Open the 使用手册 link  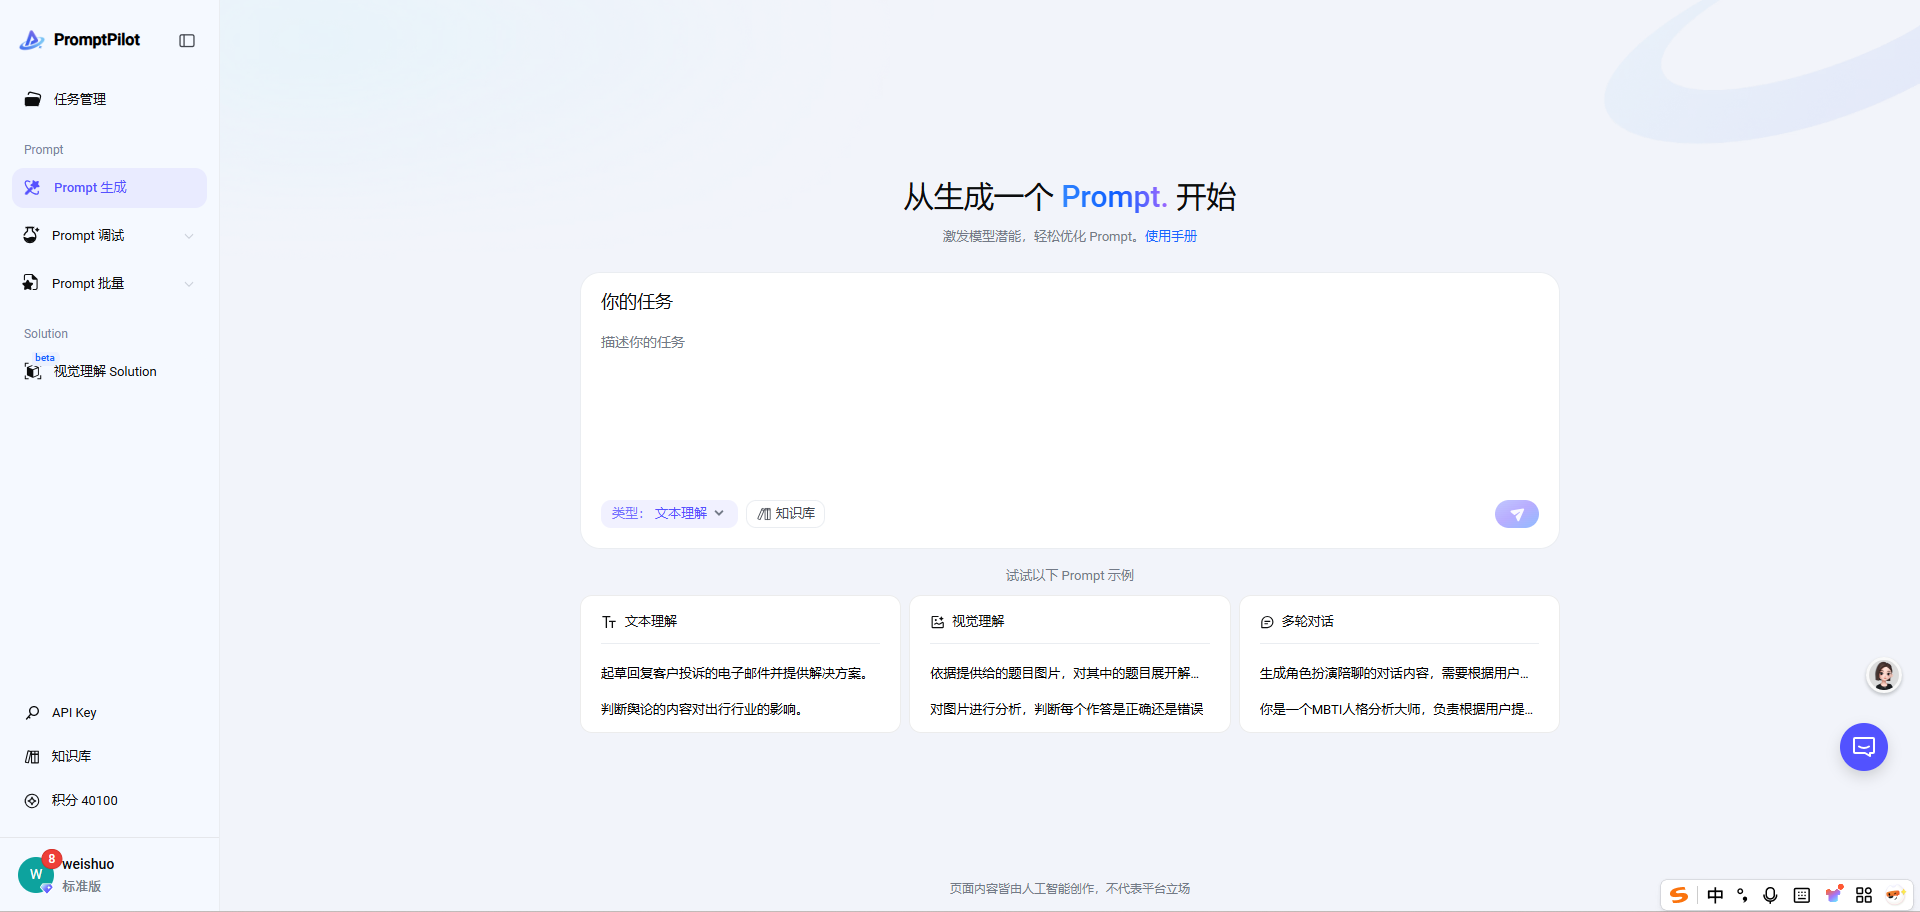pos(1171,236)
